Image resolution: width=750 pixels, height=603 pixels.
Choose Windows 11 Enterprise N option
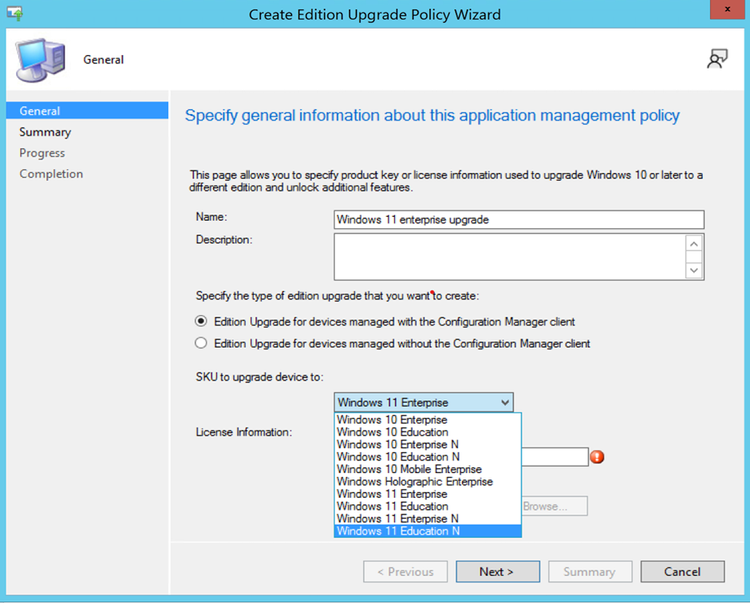428,519
